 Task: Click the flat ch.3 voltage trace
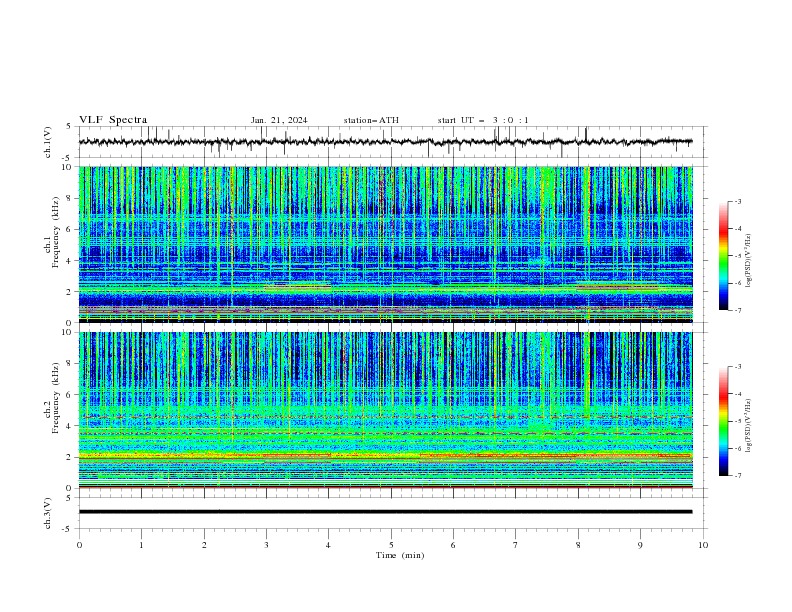coord(385,512)
